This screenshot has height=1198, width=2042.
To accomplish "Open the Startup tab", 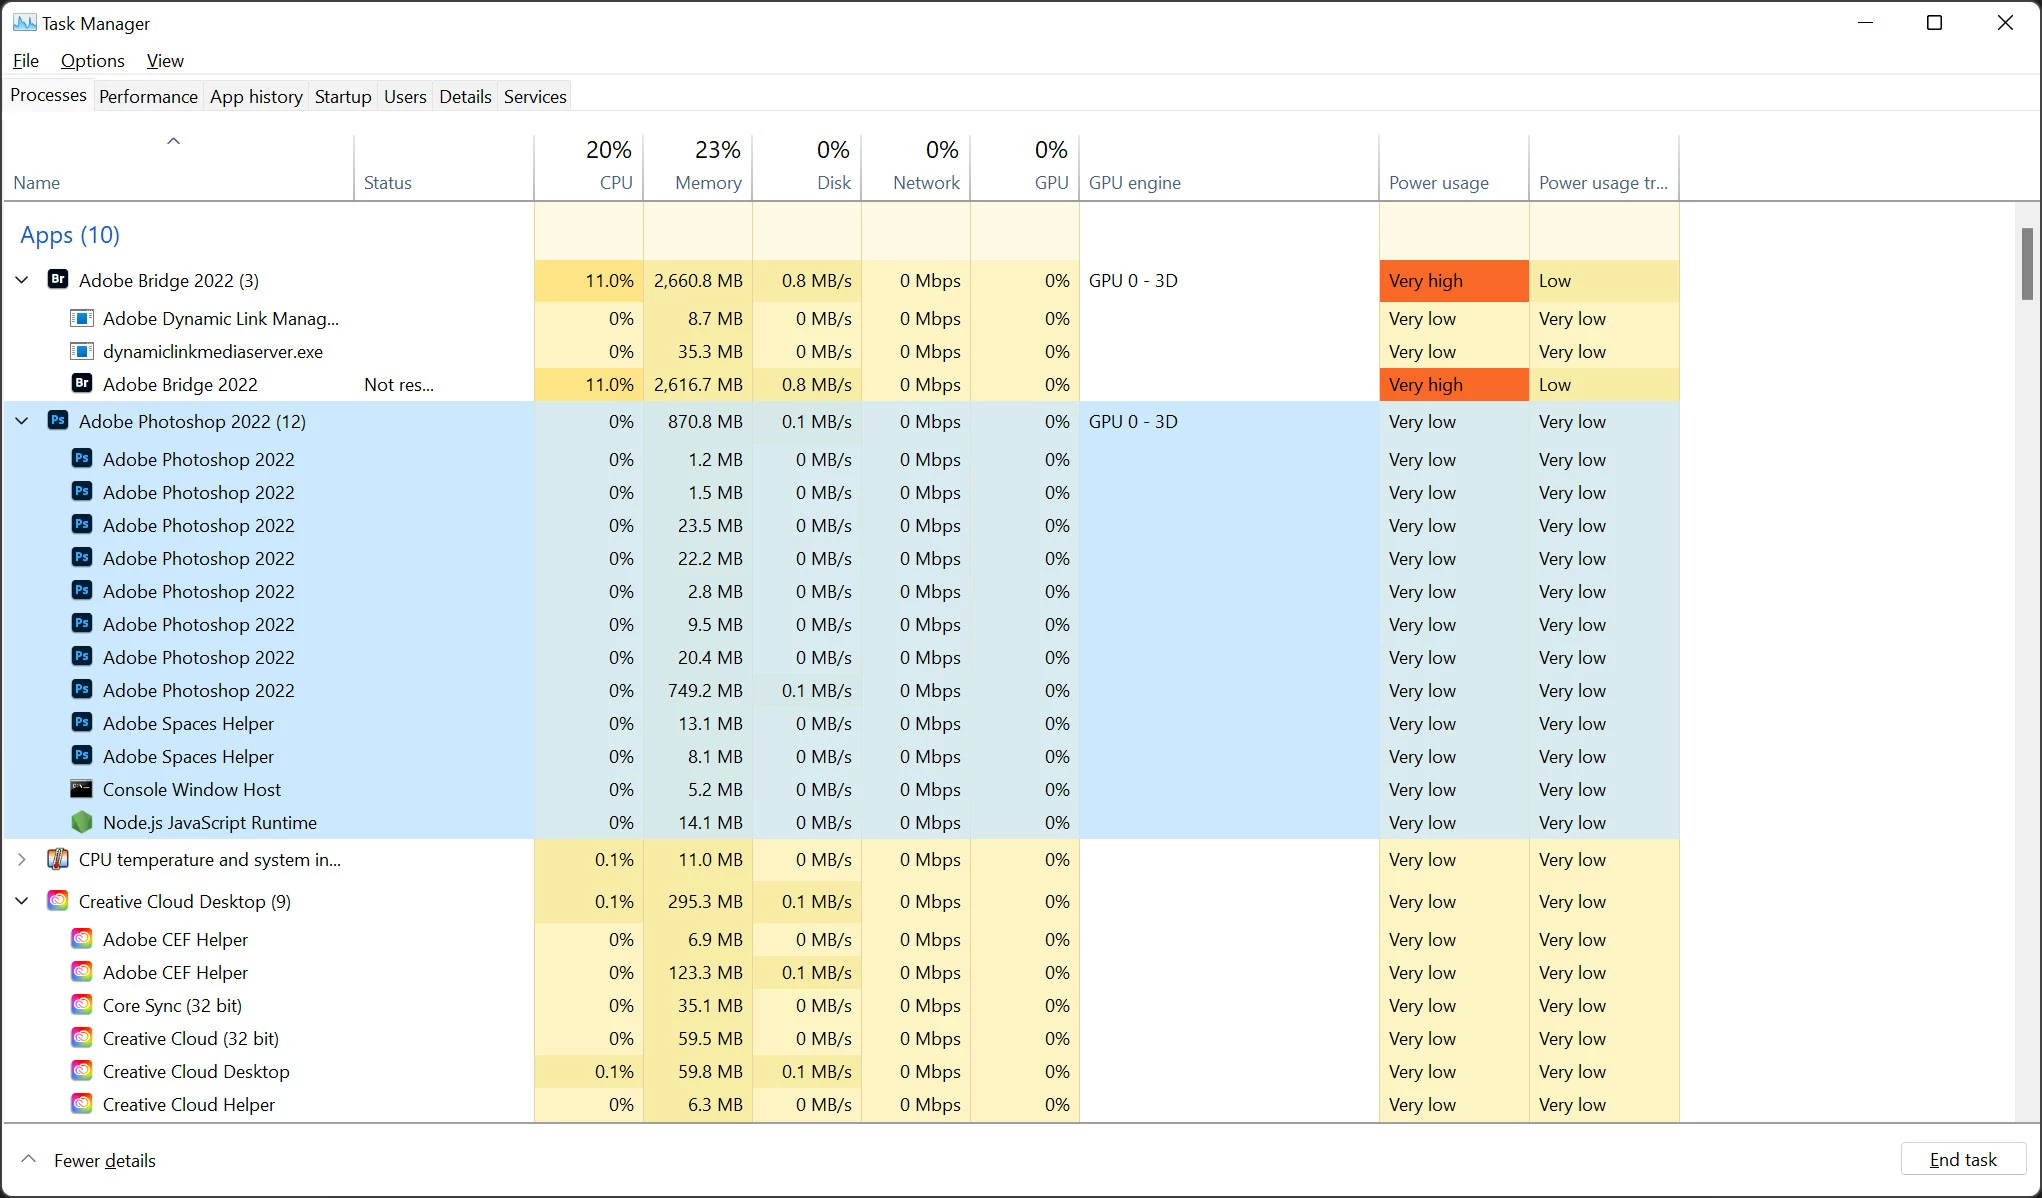I will [x=342, y=96].
